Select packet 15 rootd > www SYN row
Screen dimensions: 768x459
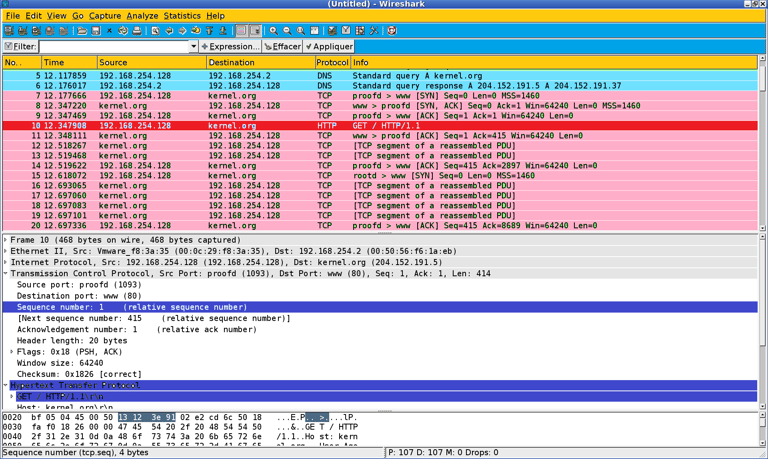(380, 175)
